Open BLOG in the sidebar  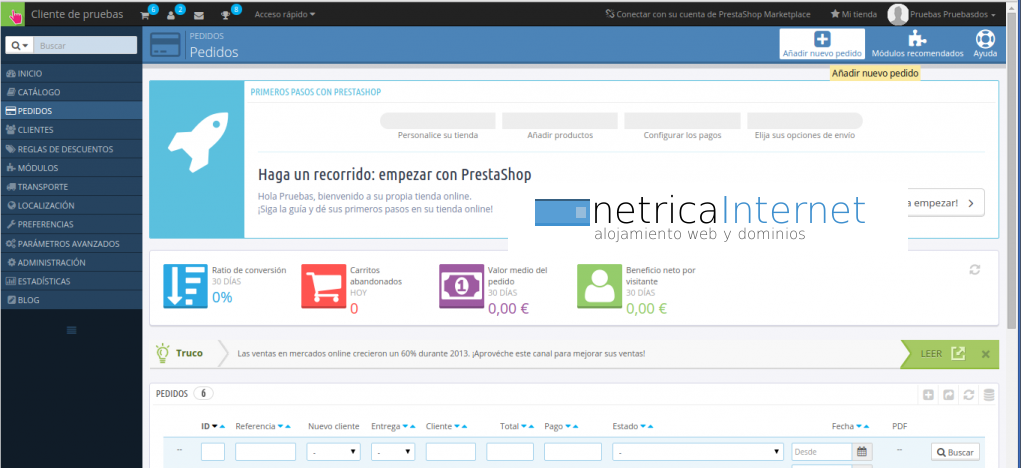(72, 301)
